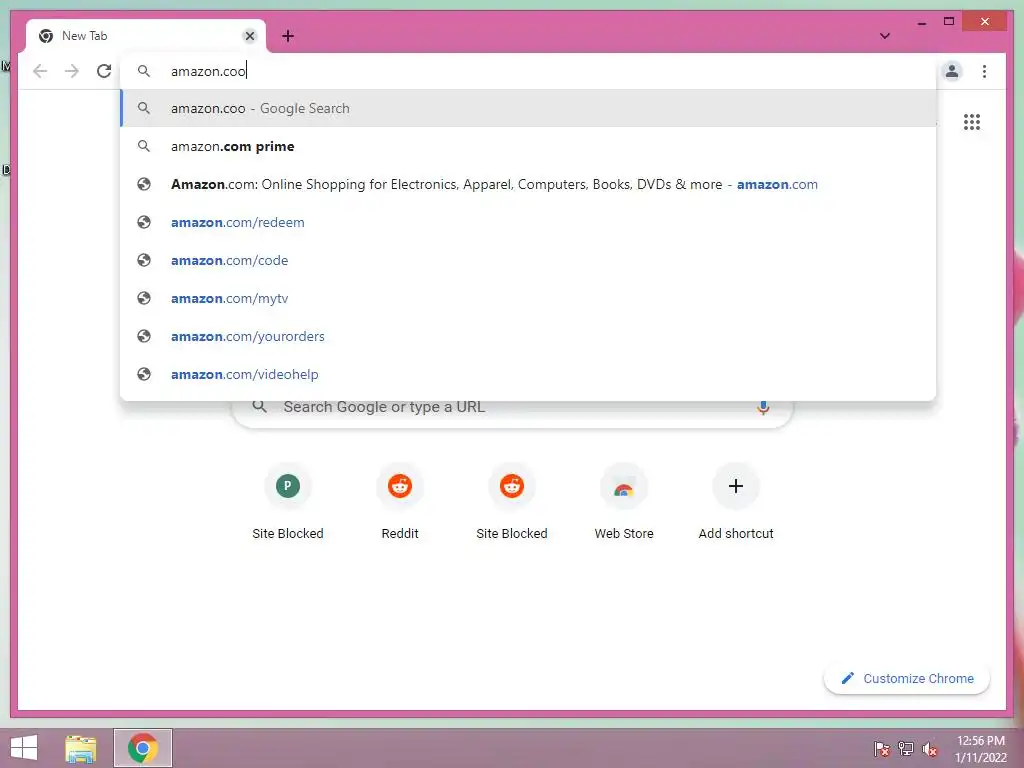This screenshot has width=1024, height=768.
Task: Open the Google apps grid
Action: tap(972, 122)
